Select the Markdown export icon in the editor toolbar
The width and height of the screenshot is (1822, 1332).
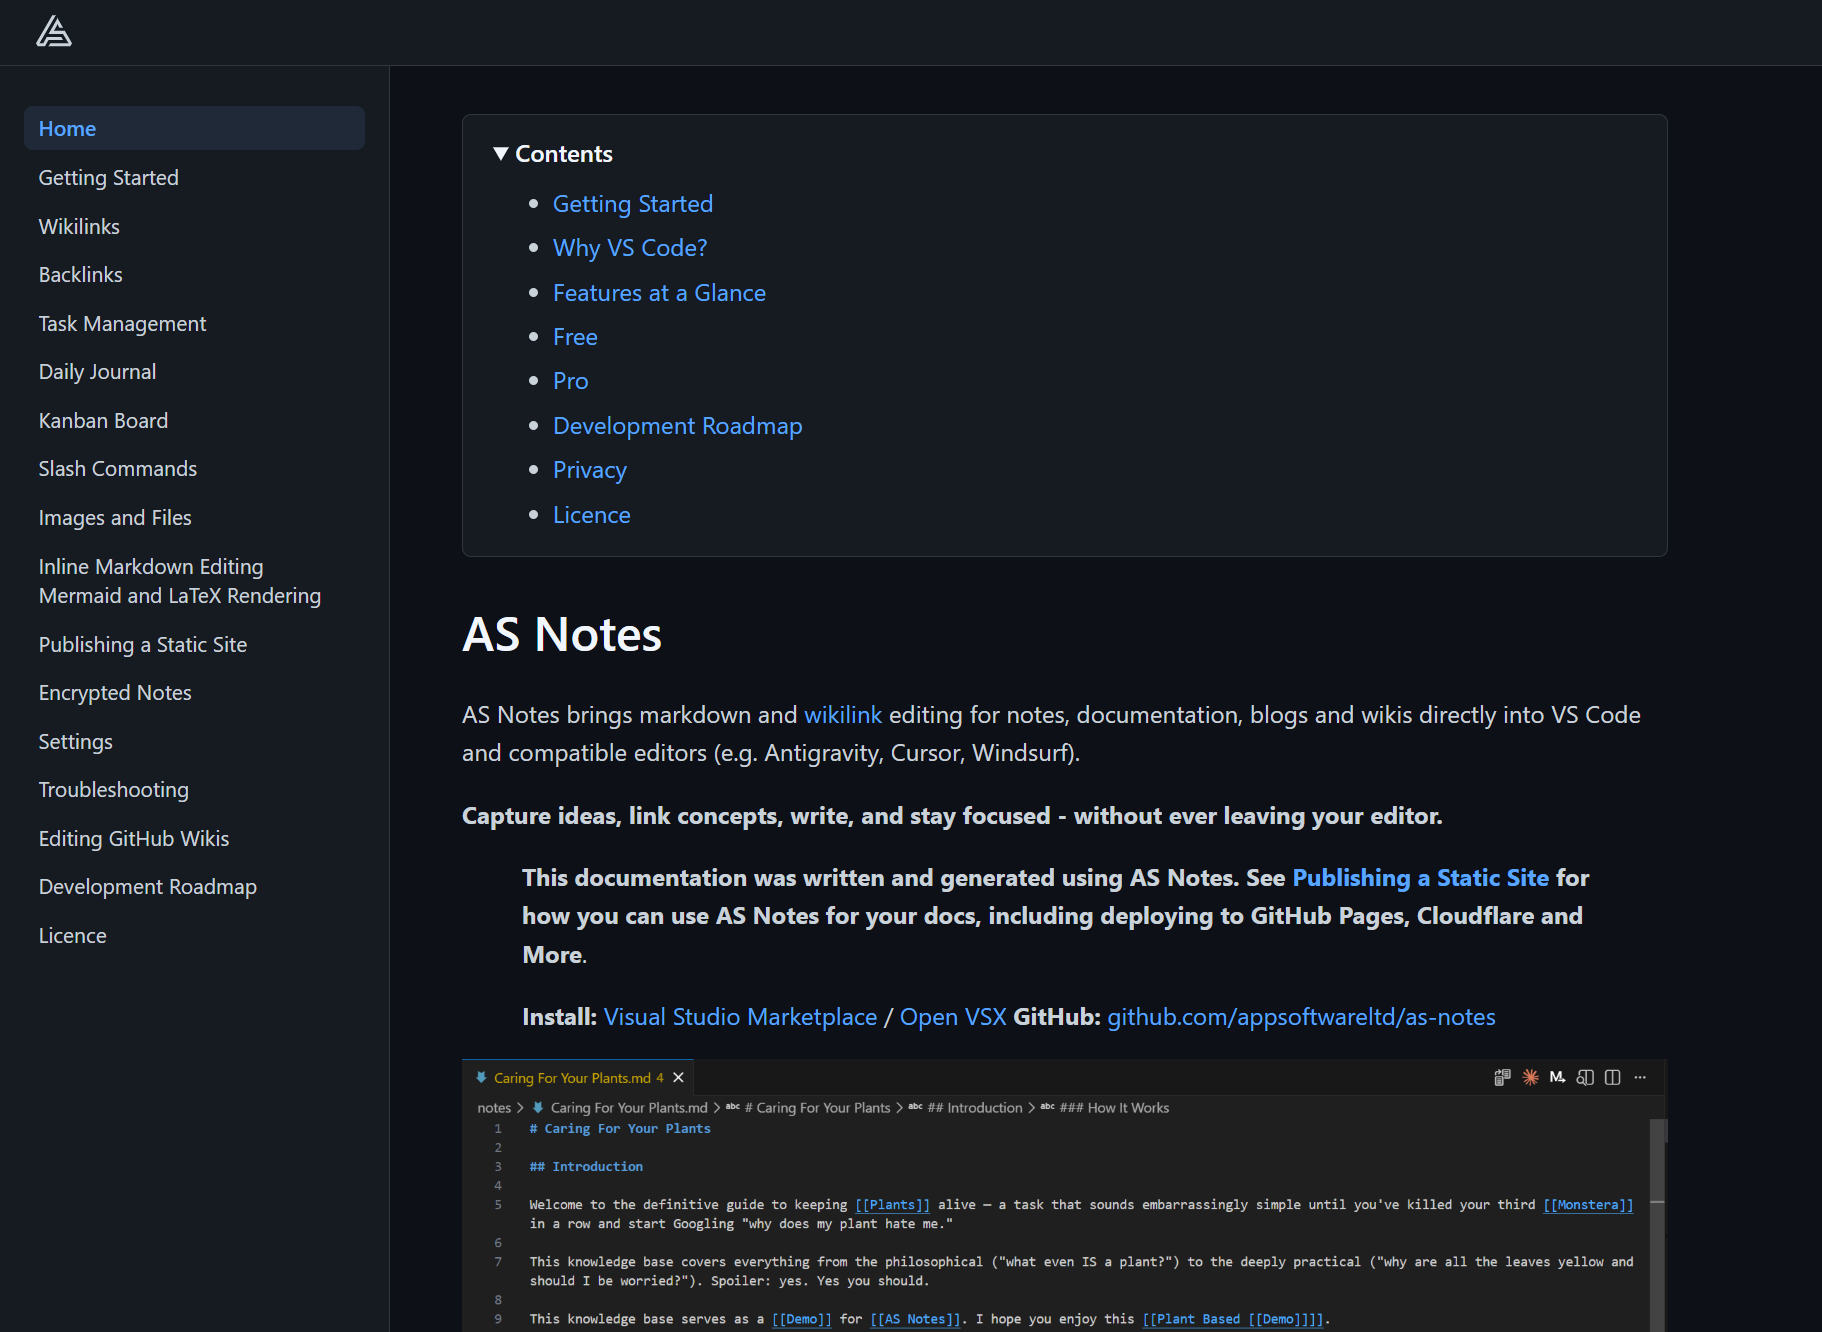click(x=1557, y=1077)
